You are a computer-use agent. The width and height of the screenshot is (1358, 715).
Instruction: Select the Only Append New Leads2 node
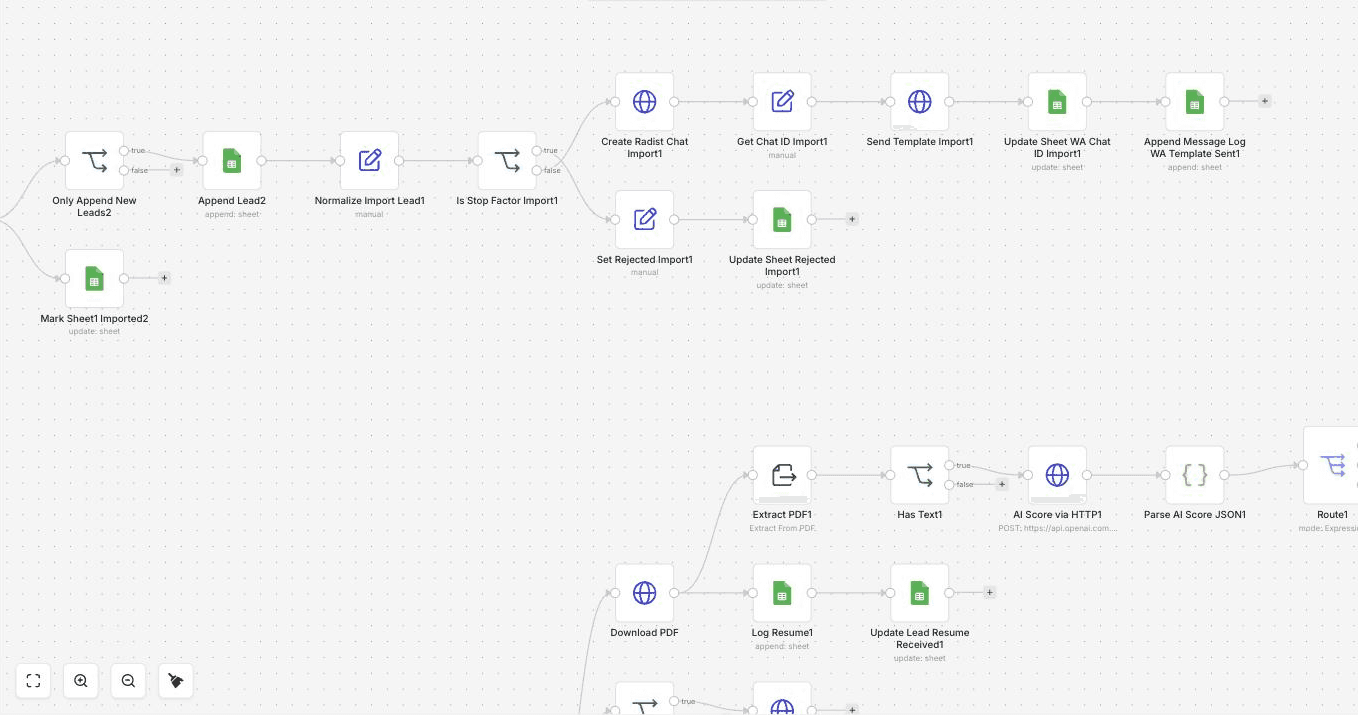(94, 160)
